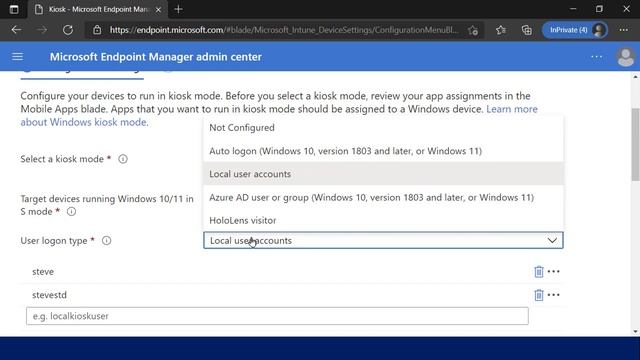Select Not Configured option
The width and height of the screenshot is (640, 360).
click(383, 128)
